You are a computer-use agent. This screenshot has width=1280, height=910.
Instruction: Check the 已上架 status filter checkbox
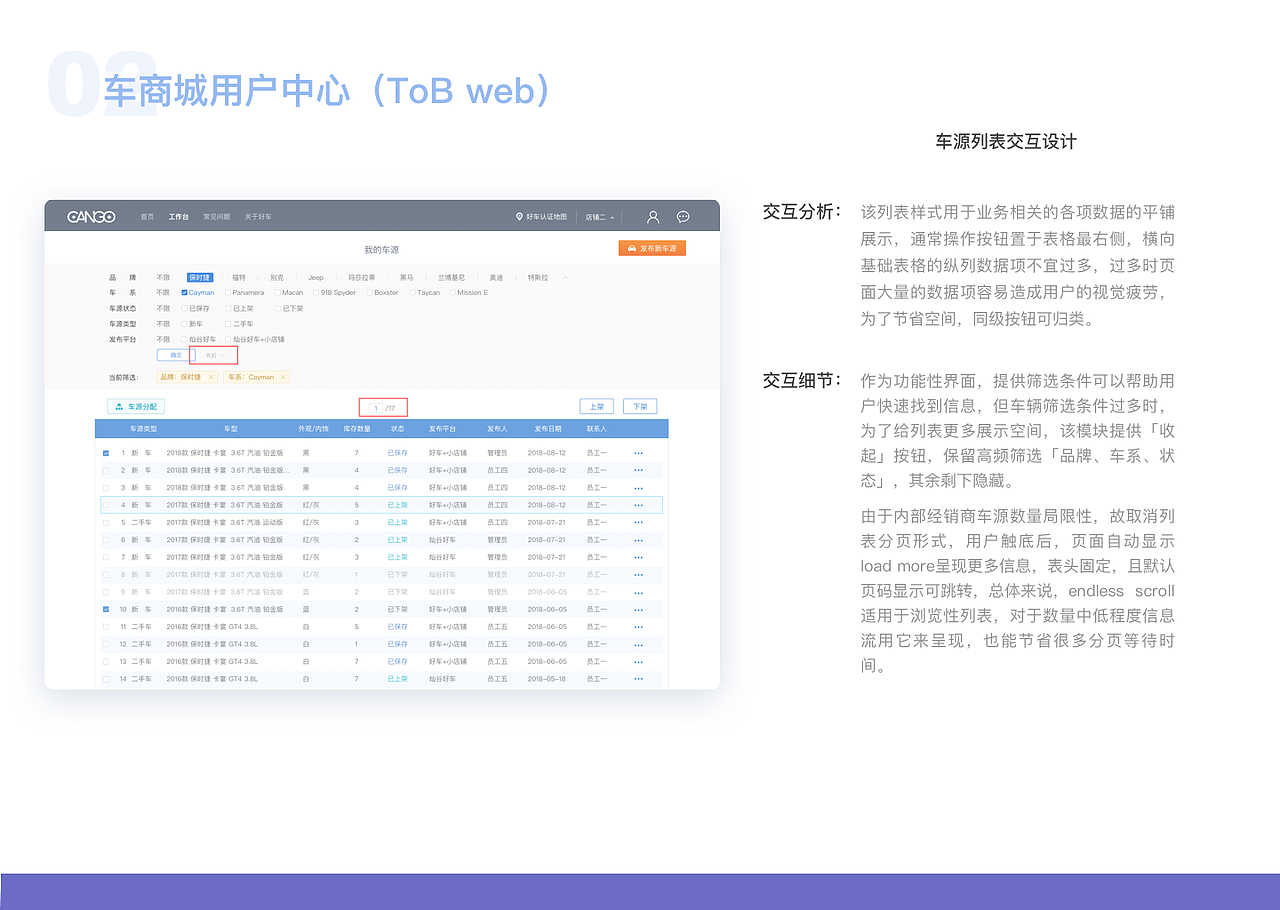coord(228,308)
